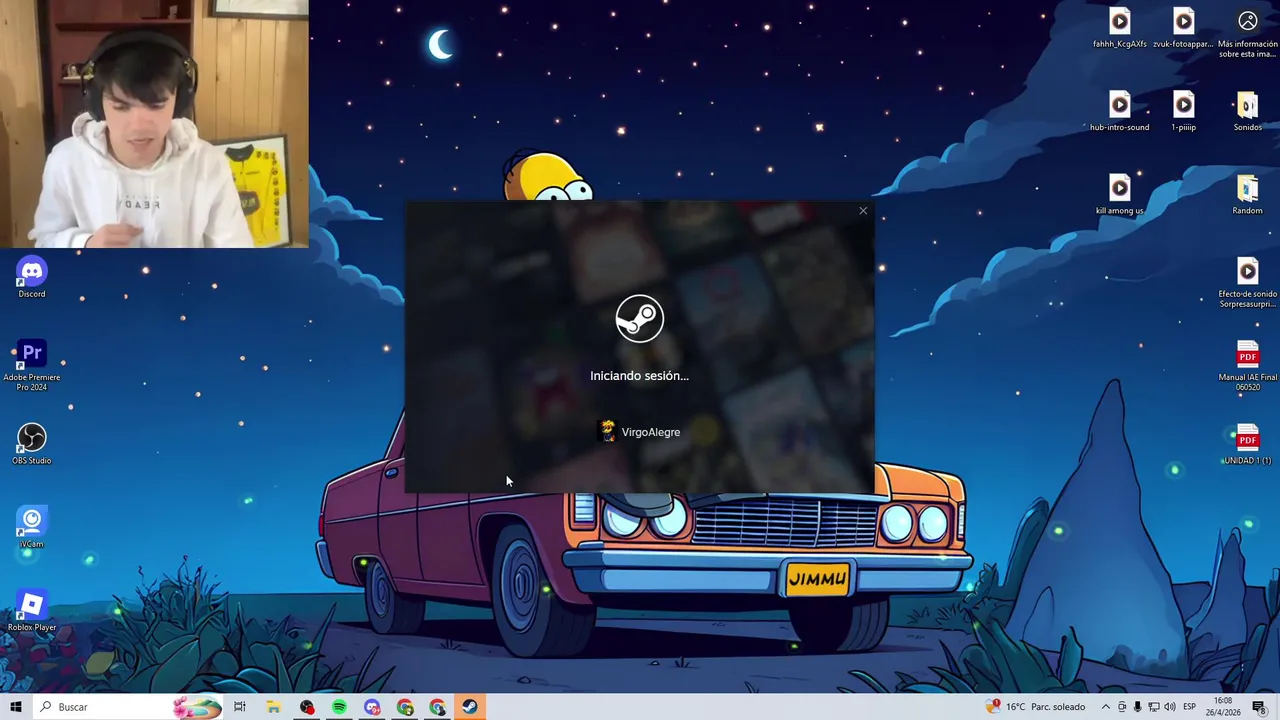Open the red recording app taskbar icon

point(307,707)
